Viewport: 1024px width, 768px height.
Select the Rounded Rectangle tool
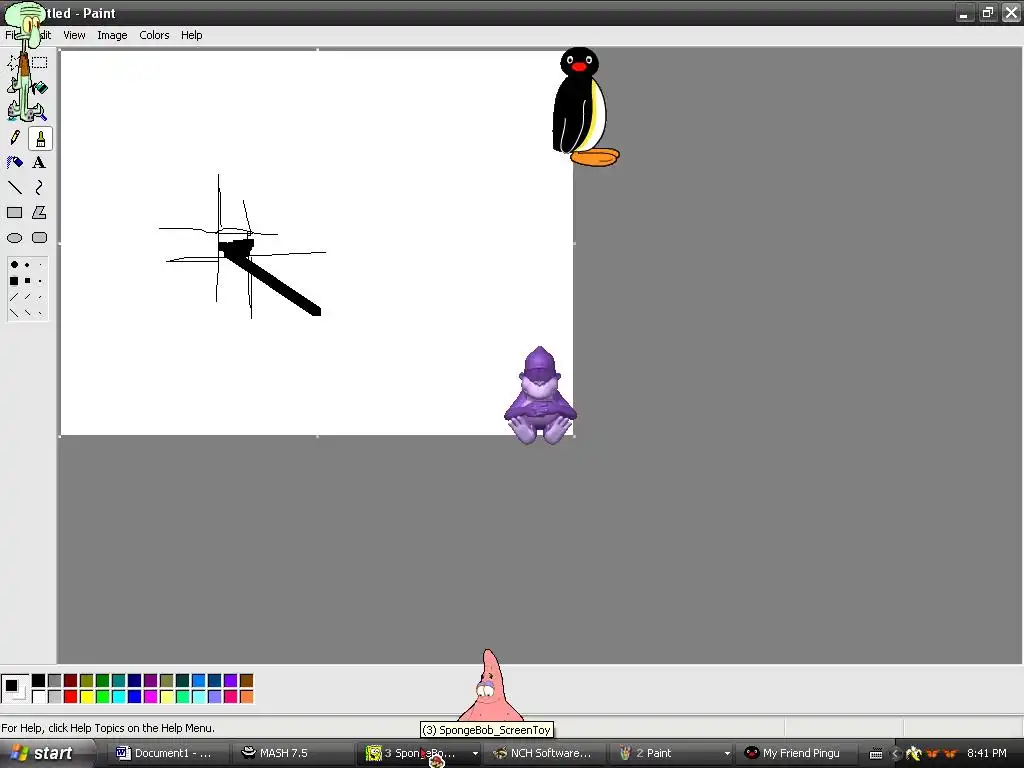click(x=40, y=238)
